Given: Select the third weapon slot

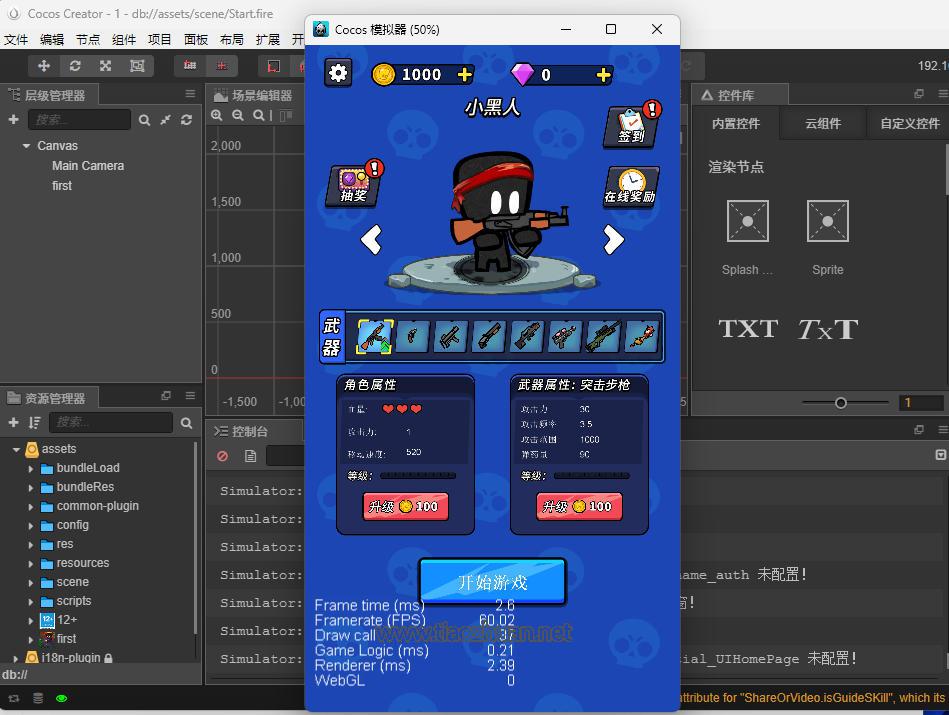Looking at the screenshot, I should point(450,337).
